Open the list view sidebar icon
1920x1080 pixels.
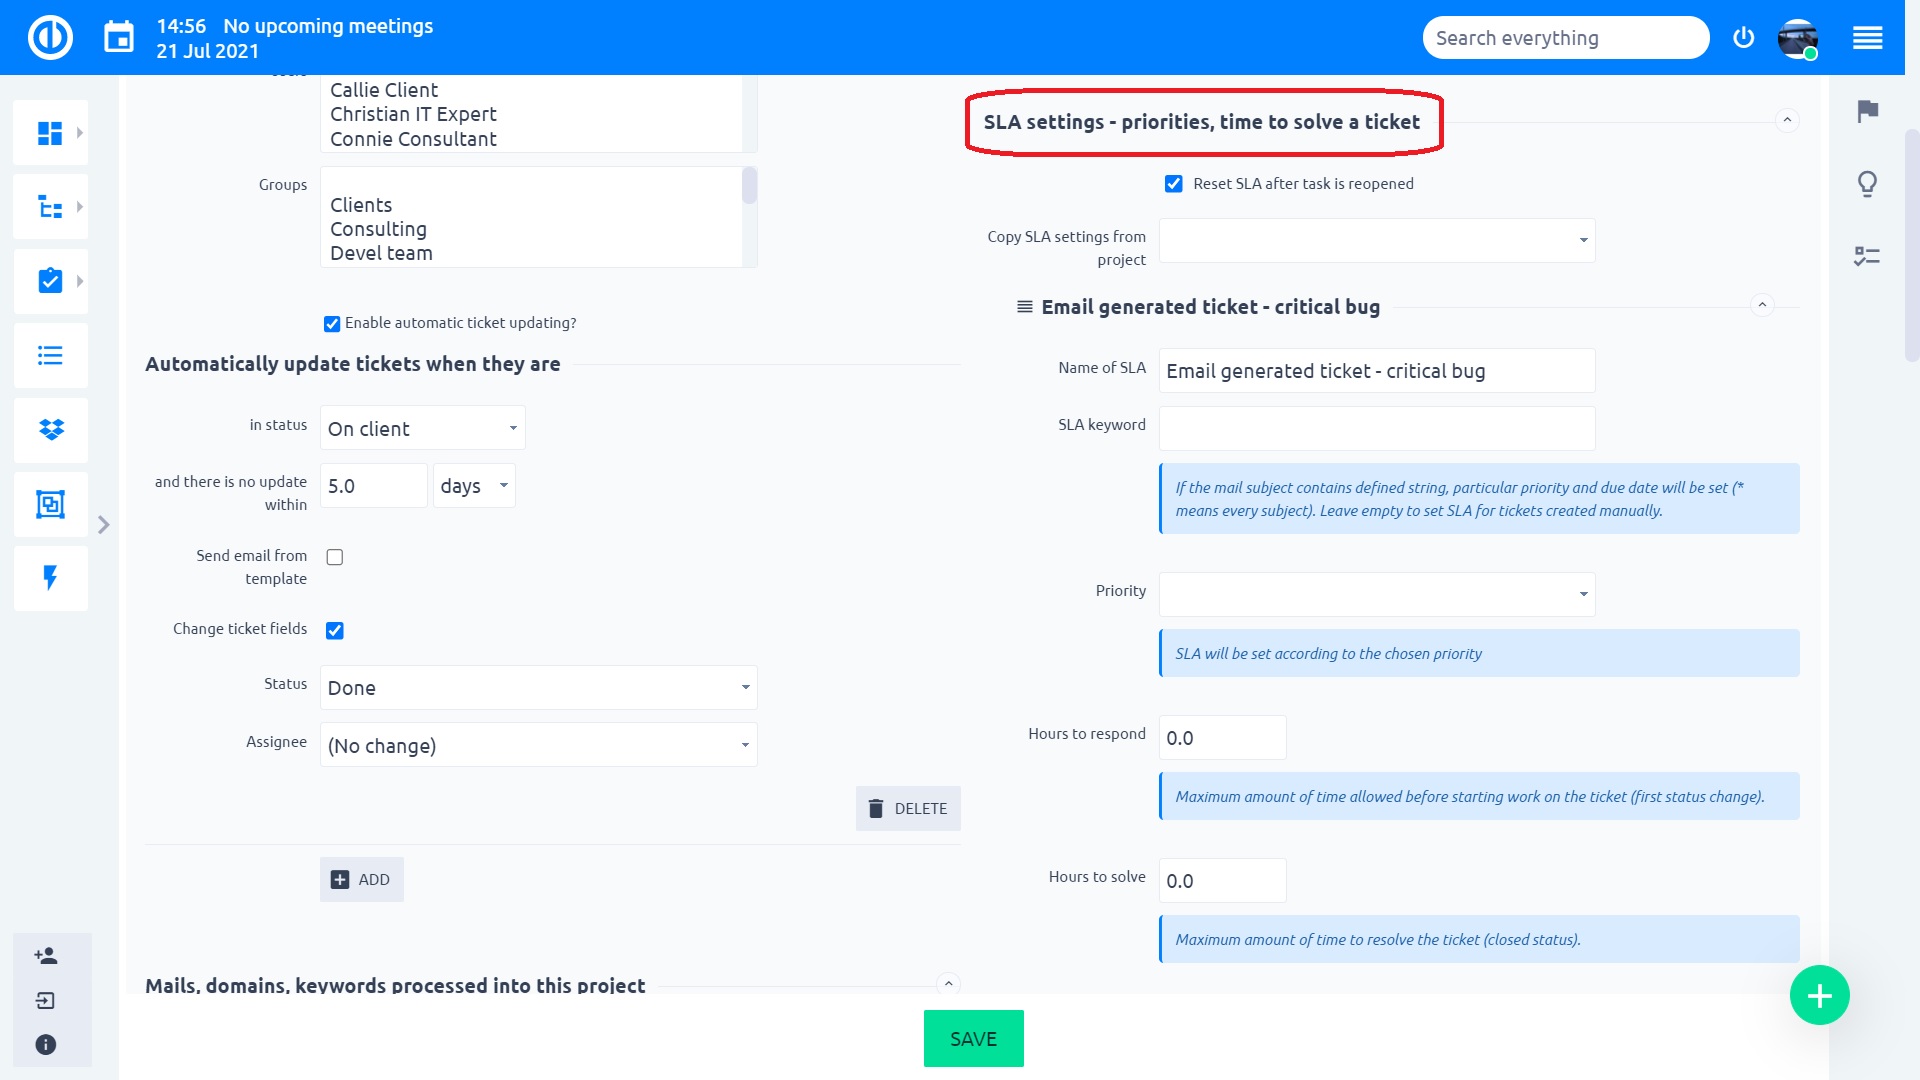(50, 355)
